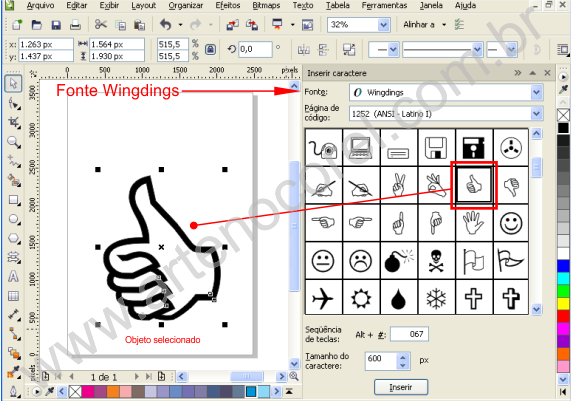Click the mirror vertically icon

pos(323,50)
